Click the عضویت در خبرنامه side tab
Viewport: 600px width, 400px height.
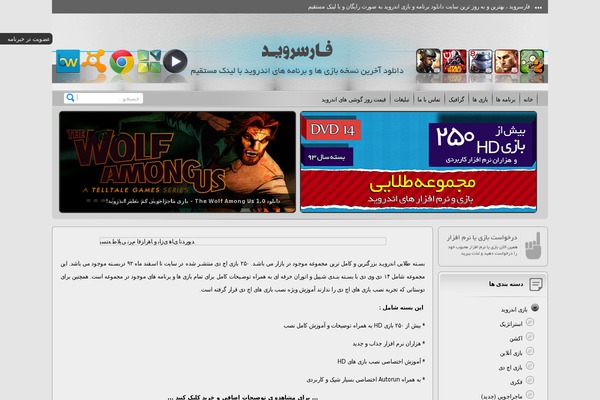click(x=26, y=39)
